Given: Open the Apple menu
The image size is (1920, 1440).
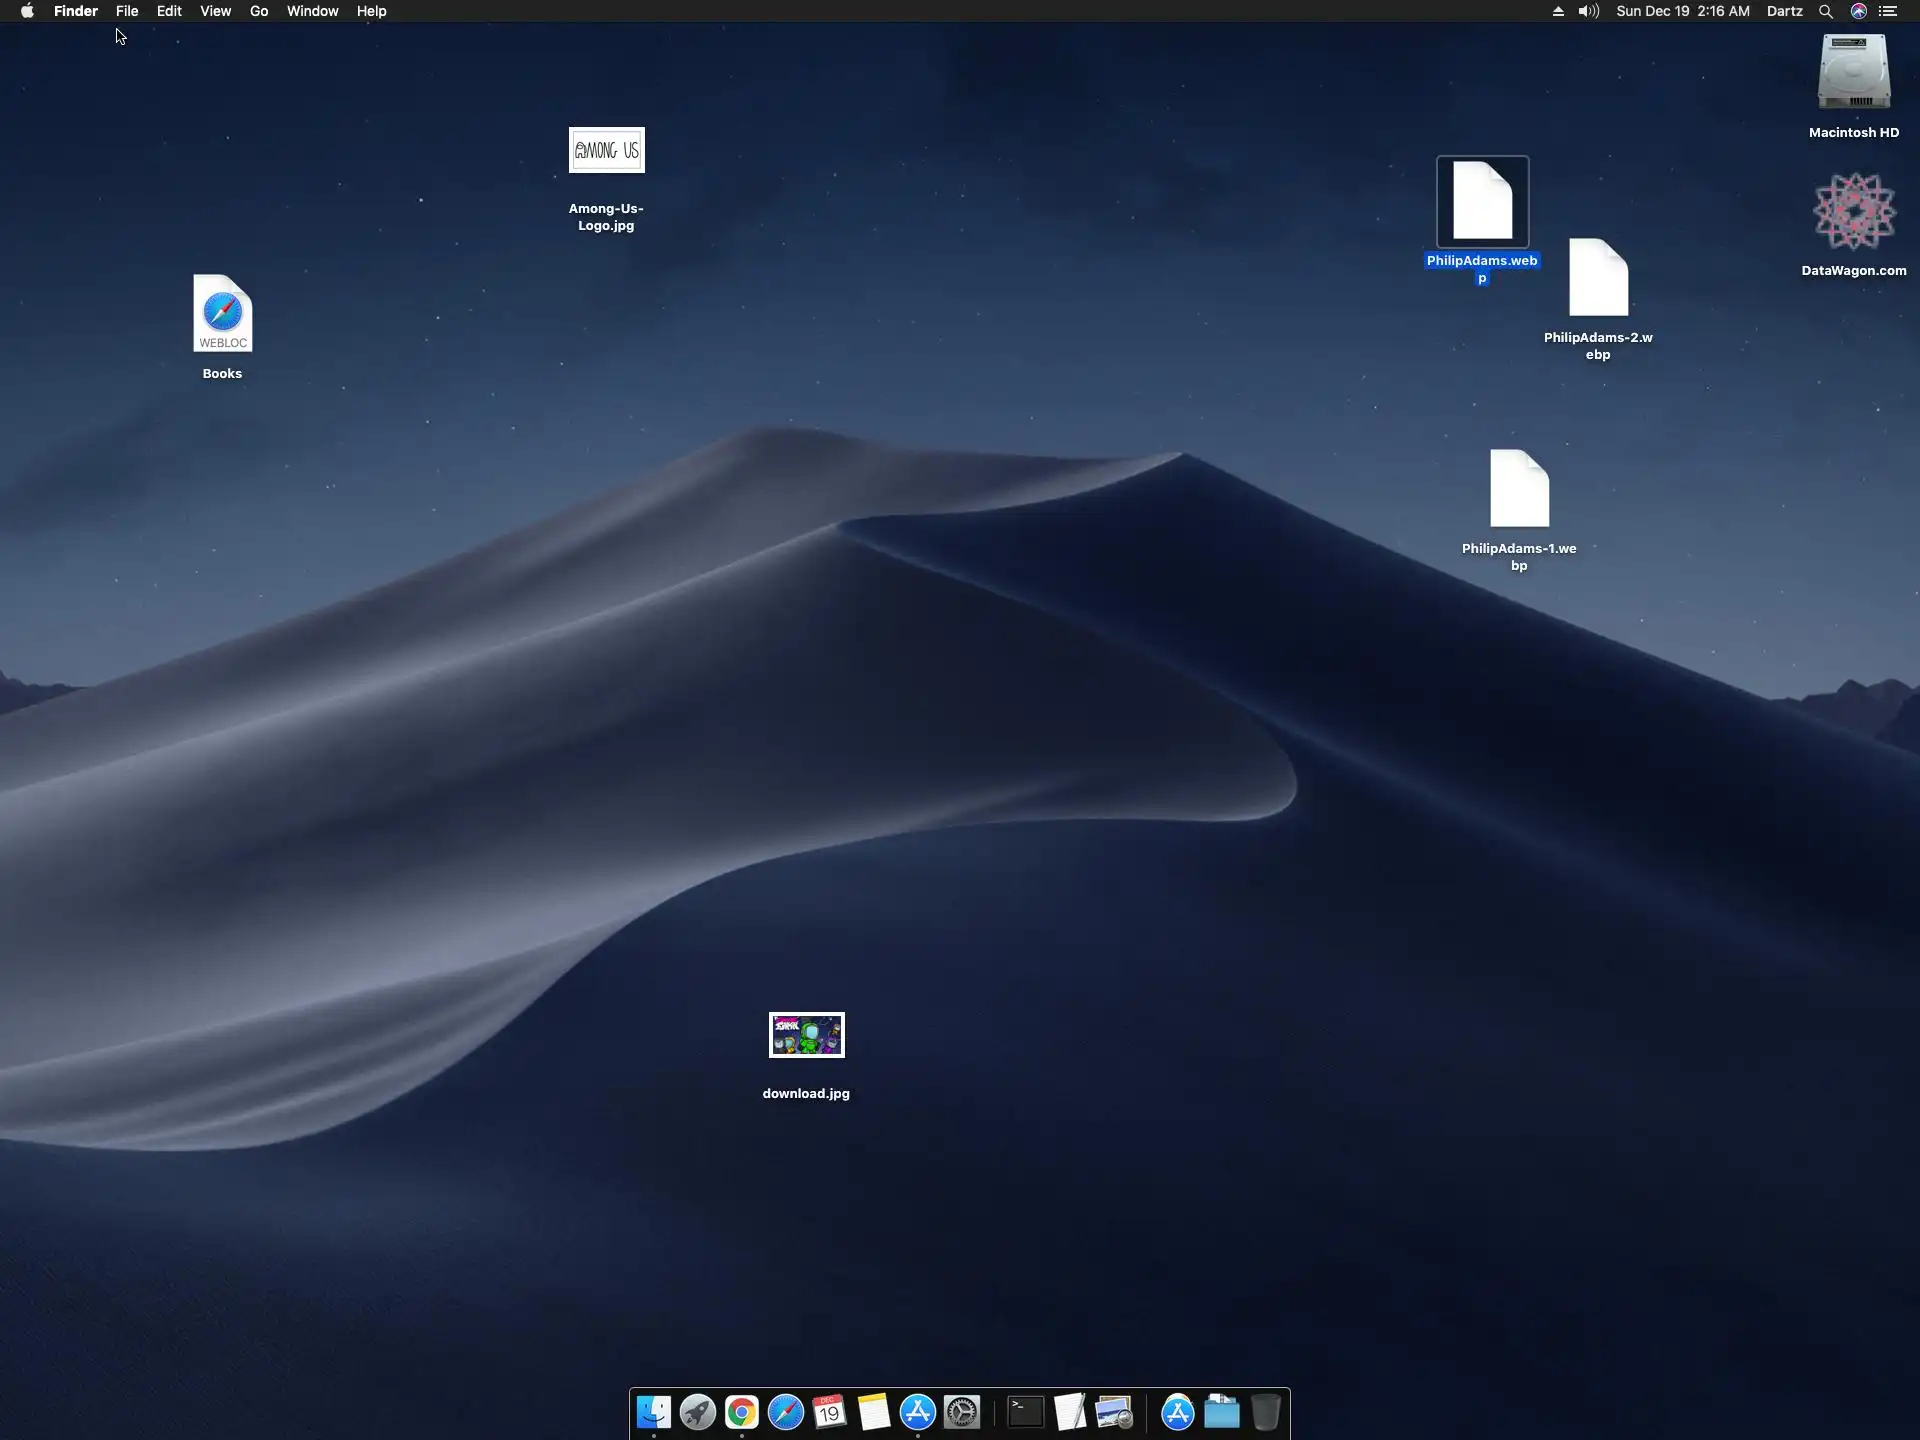Looking at the screenshot, I should click(27, 11).
